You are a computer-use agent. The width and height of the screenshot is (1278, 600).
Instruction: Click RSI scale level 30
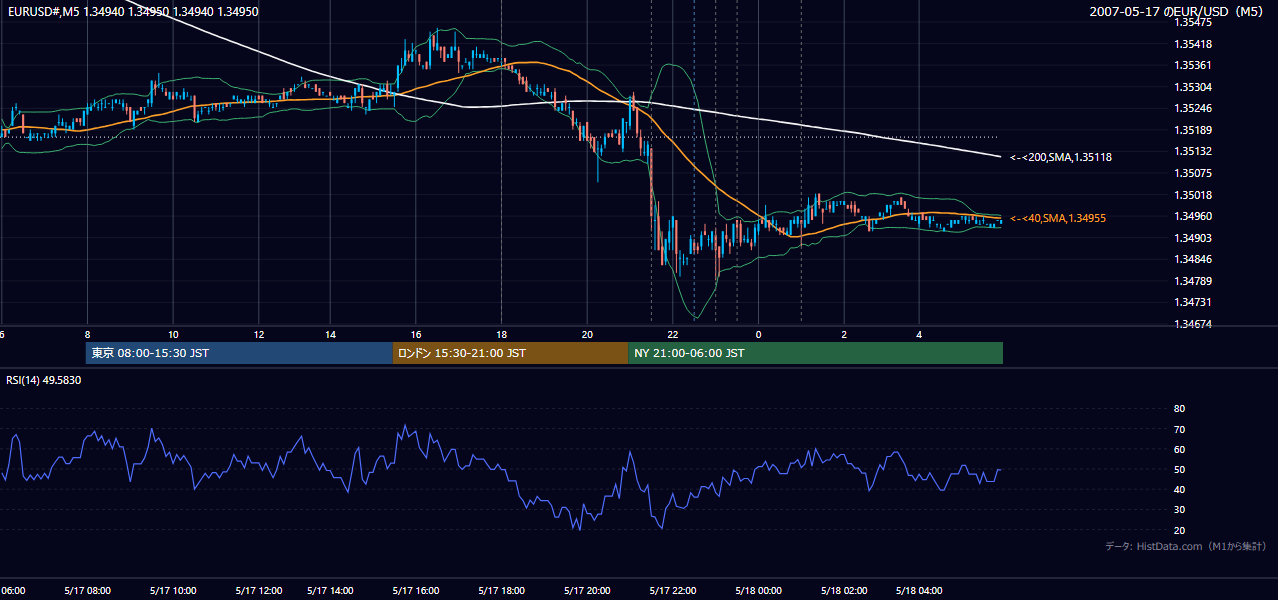1179,510
